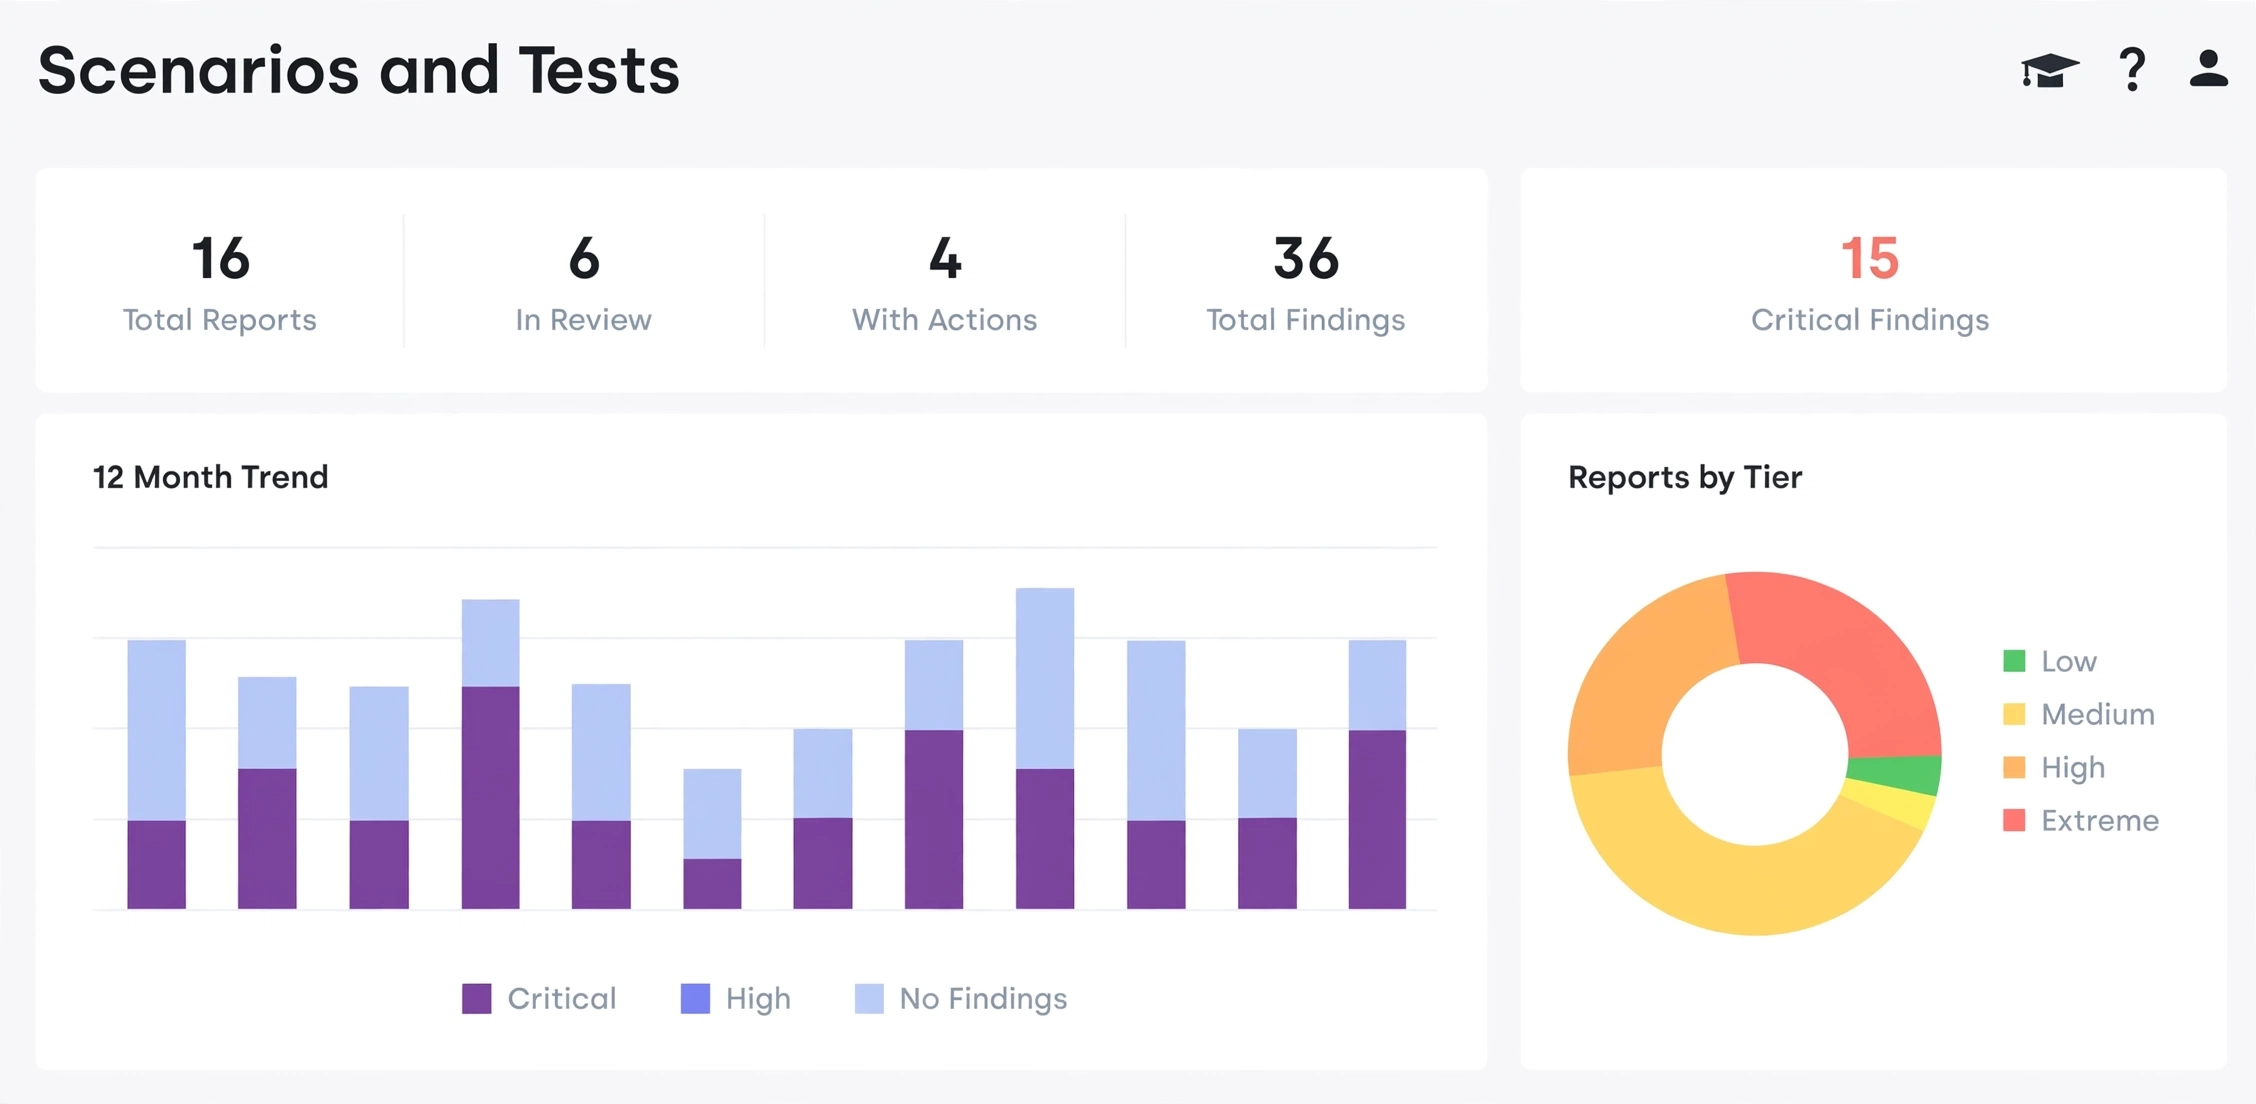2256x1104 pixels.
Task: Toggle the Critical legend swatch
Action: click(477, 998)
